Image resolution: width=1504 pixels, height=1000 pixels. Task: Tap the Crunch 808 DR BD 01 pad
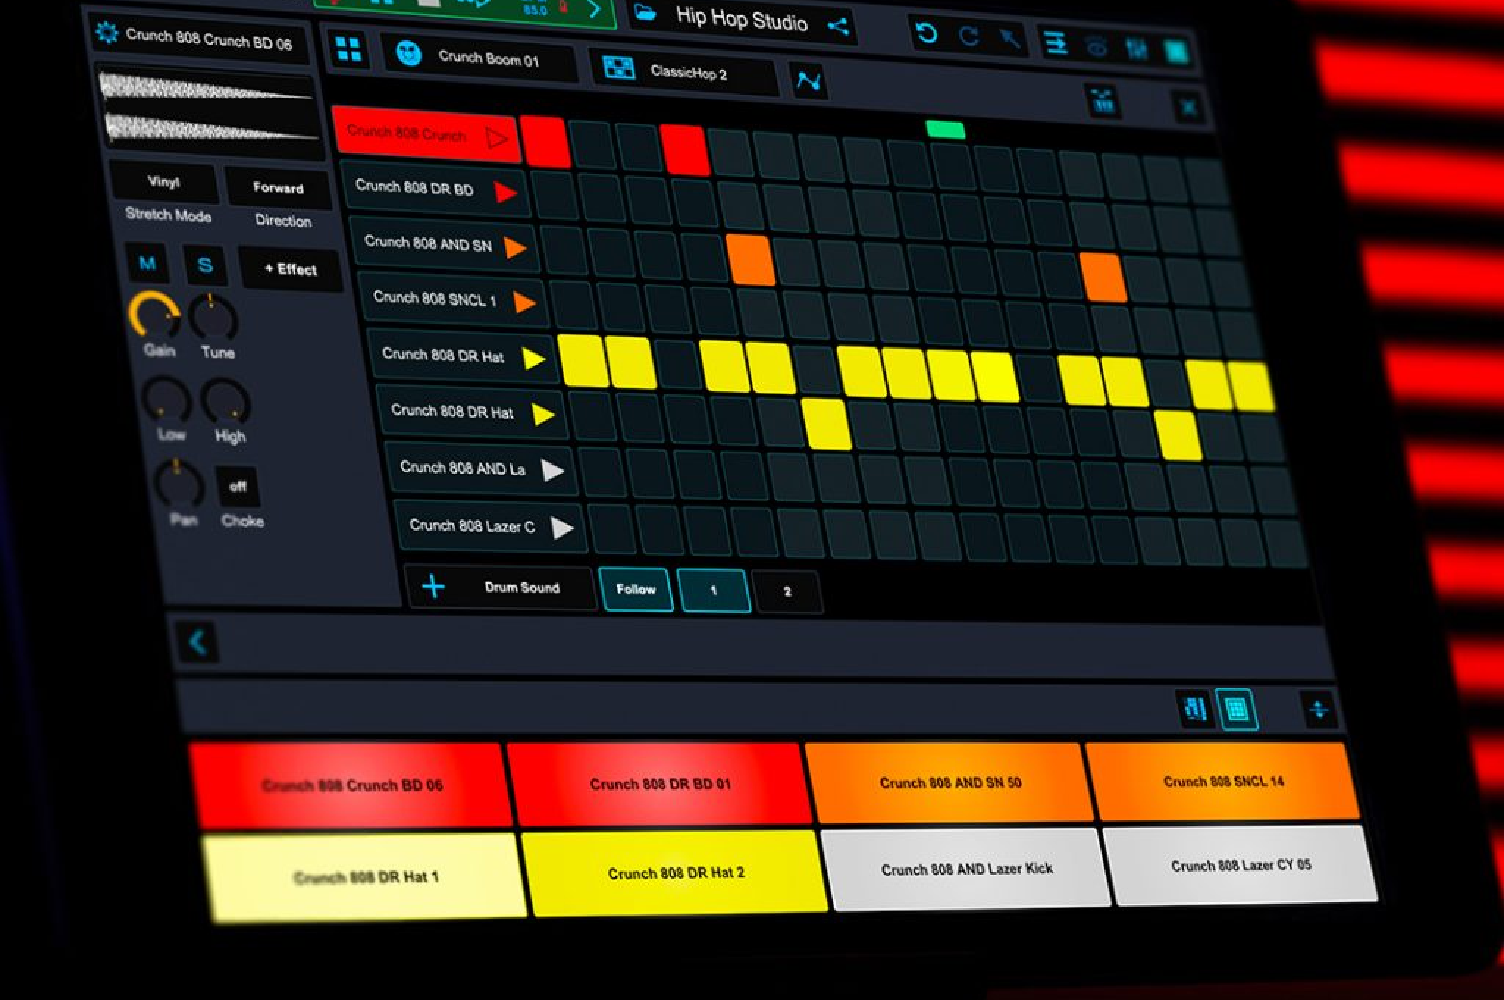(660, 783)
